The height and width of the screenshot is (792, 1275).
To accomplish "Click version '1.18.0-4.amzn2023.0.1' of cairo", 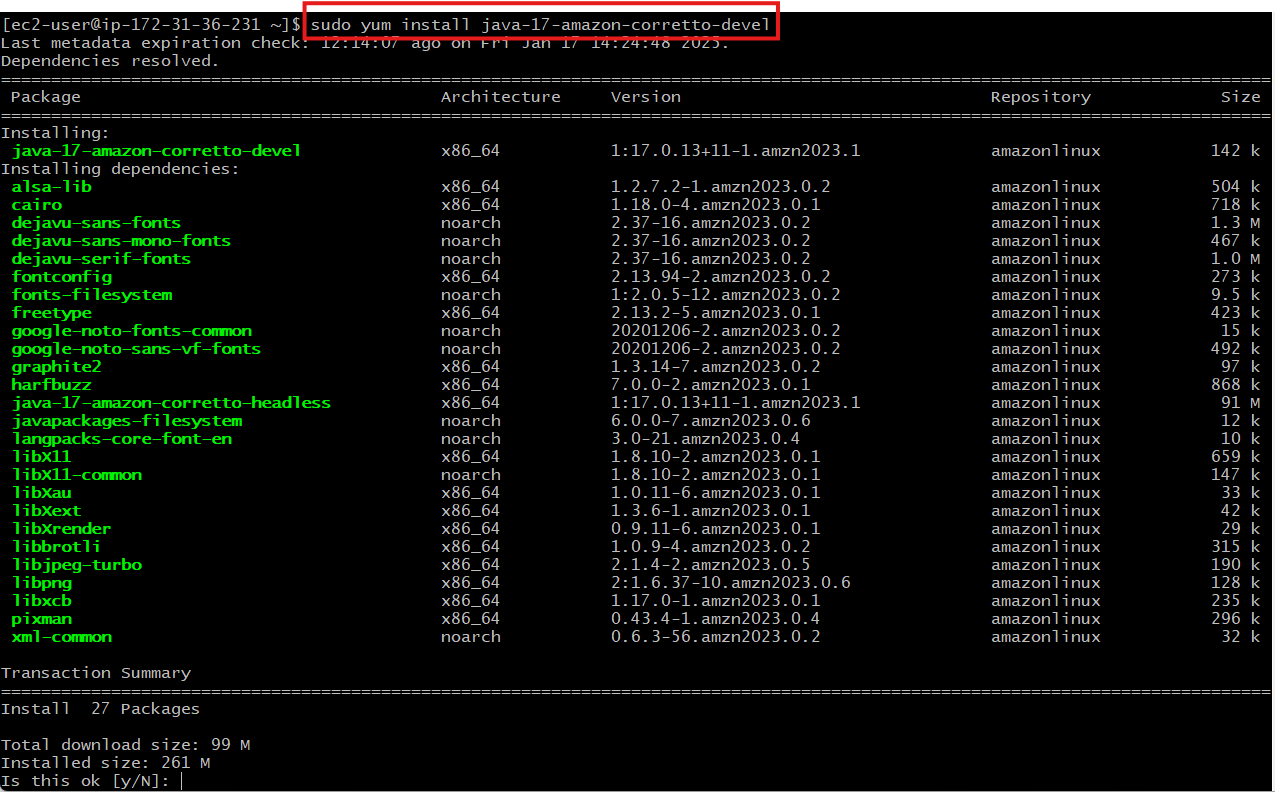I will click(x=716, y=205).
